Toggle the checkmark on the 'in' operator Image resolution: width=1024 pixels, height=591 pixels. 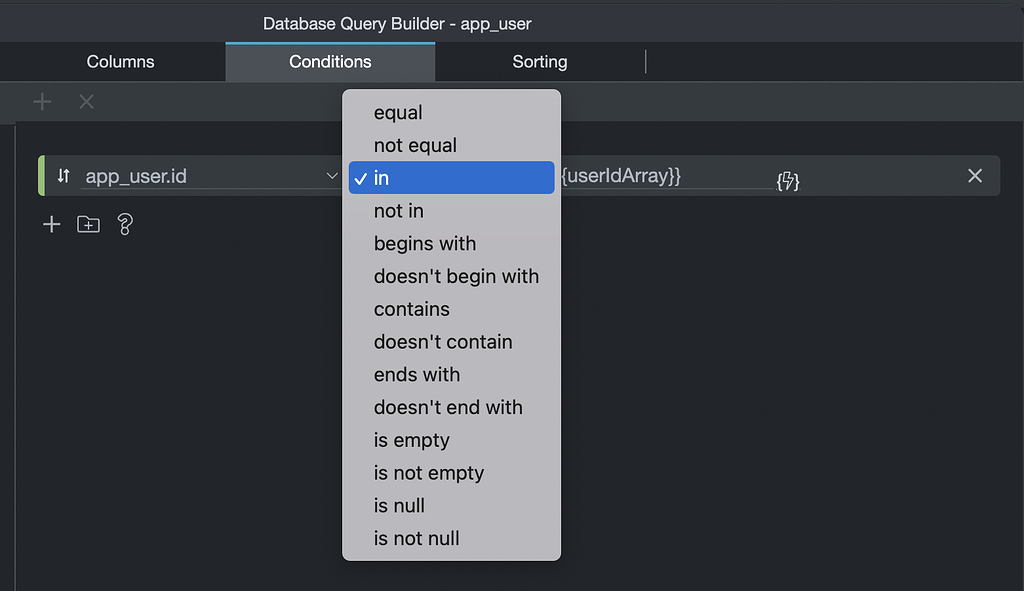tap(360, 178)
